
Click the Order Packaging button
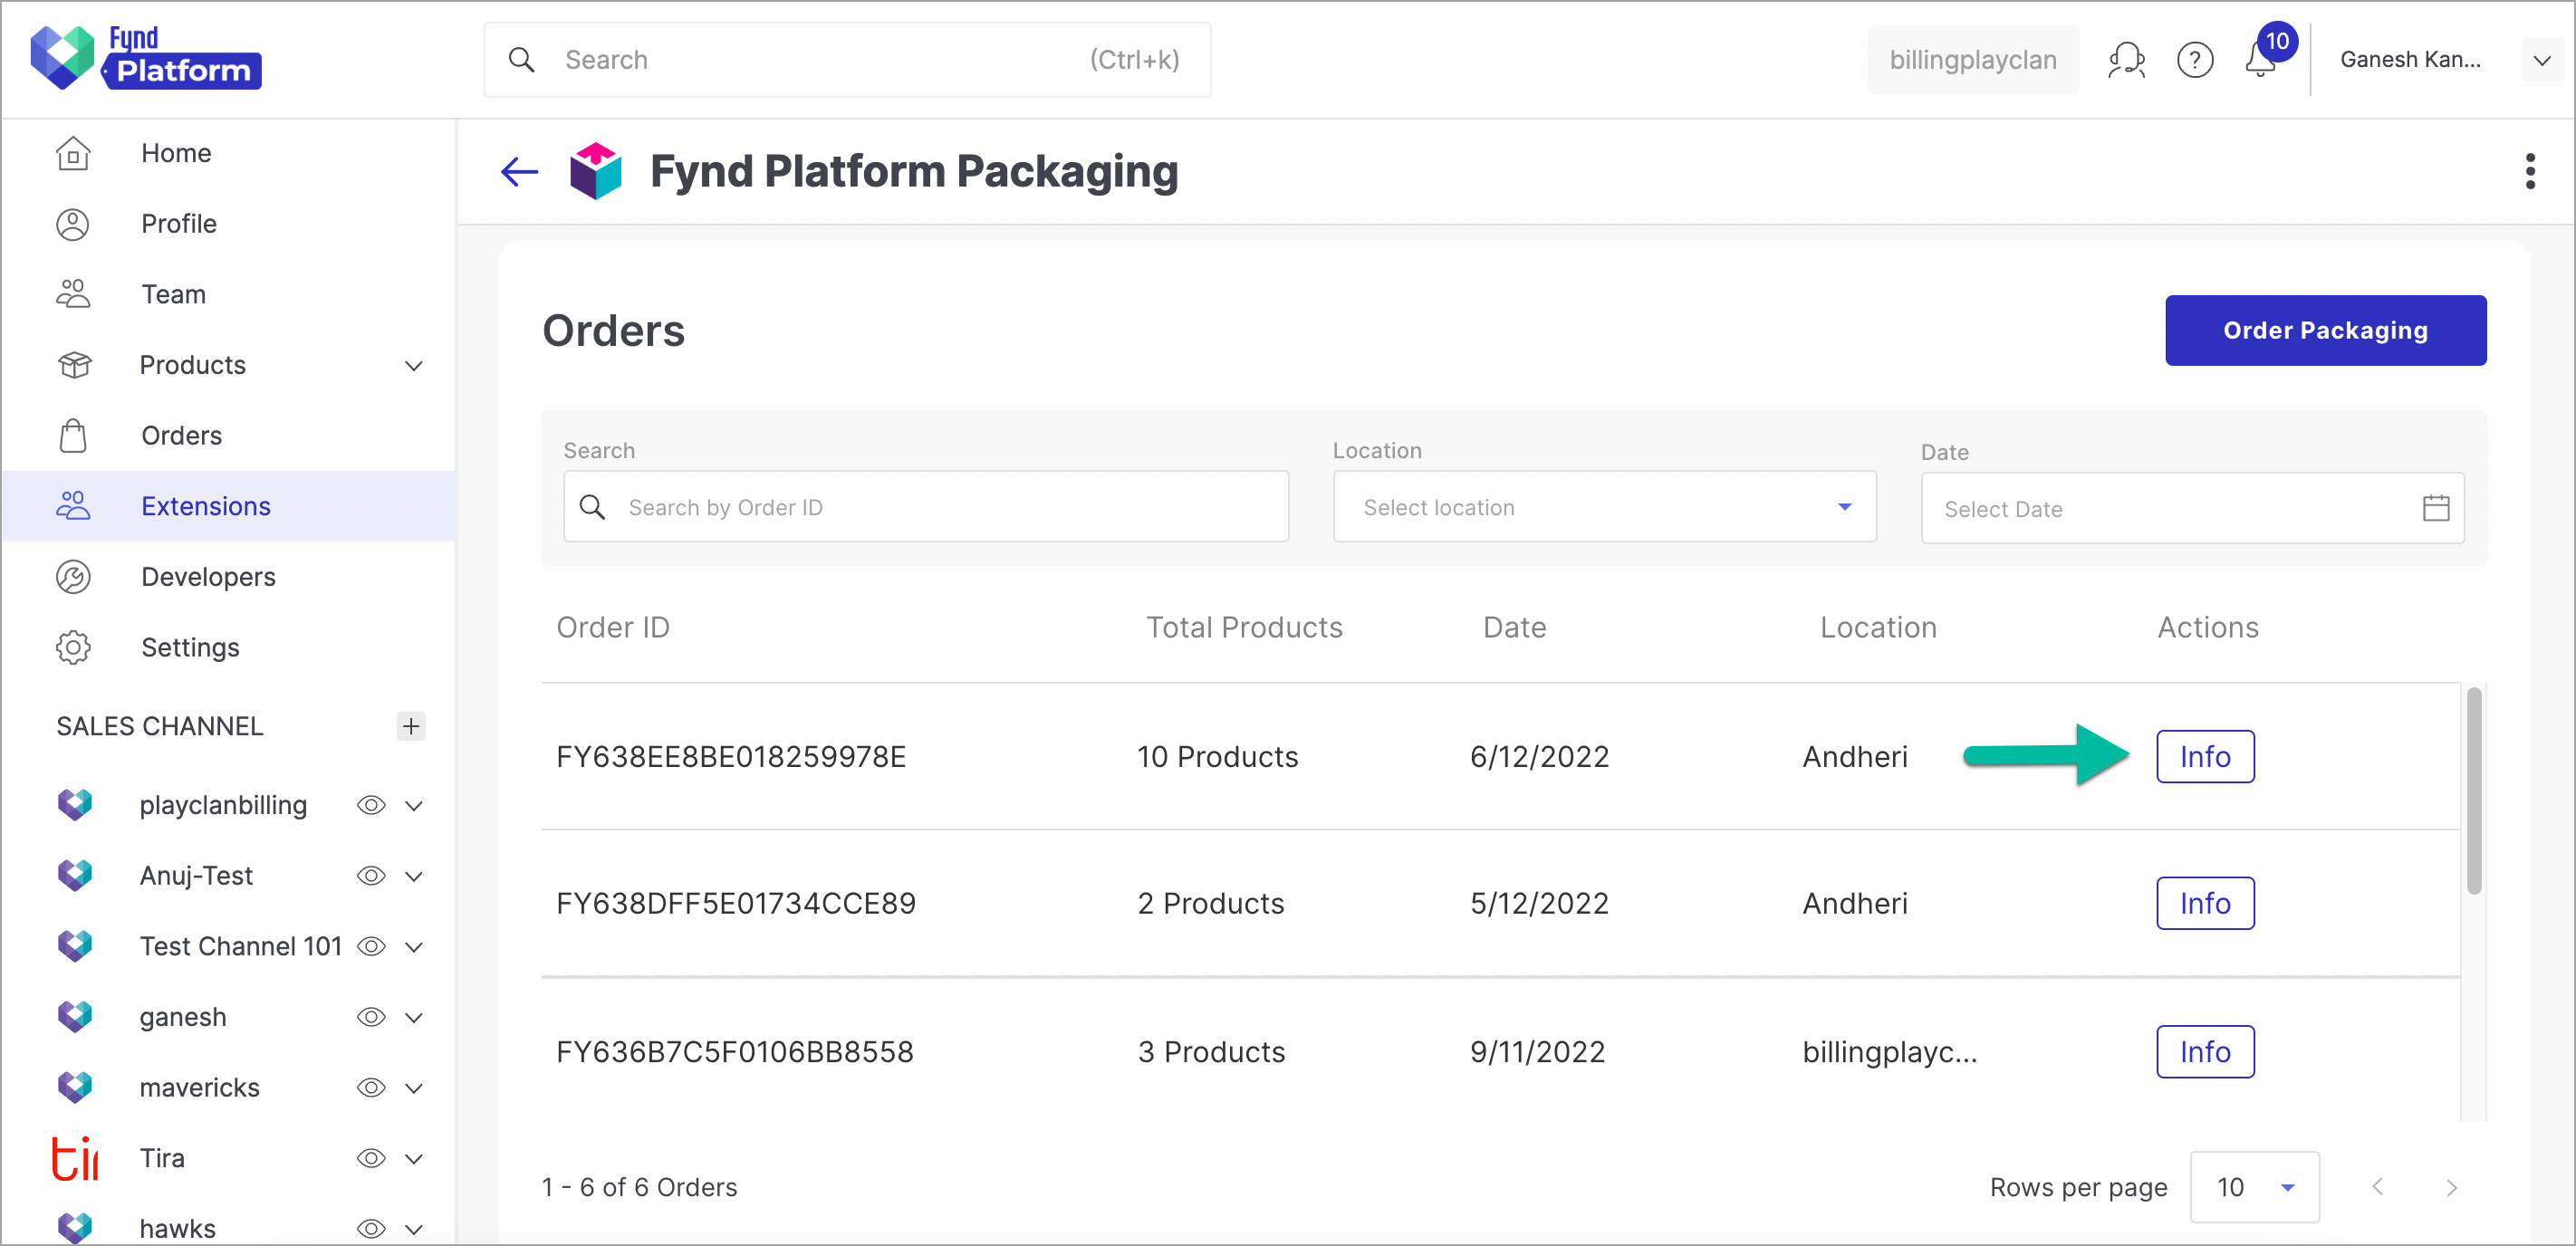click(x=2325, y=330)
